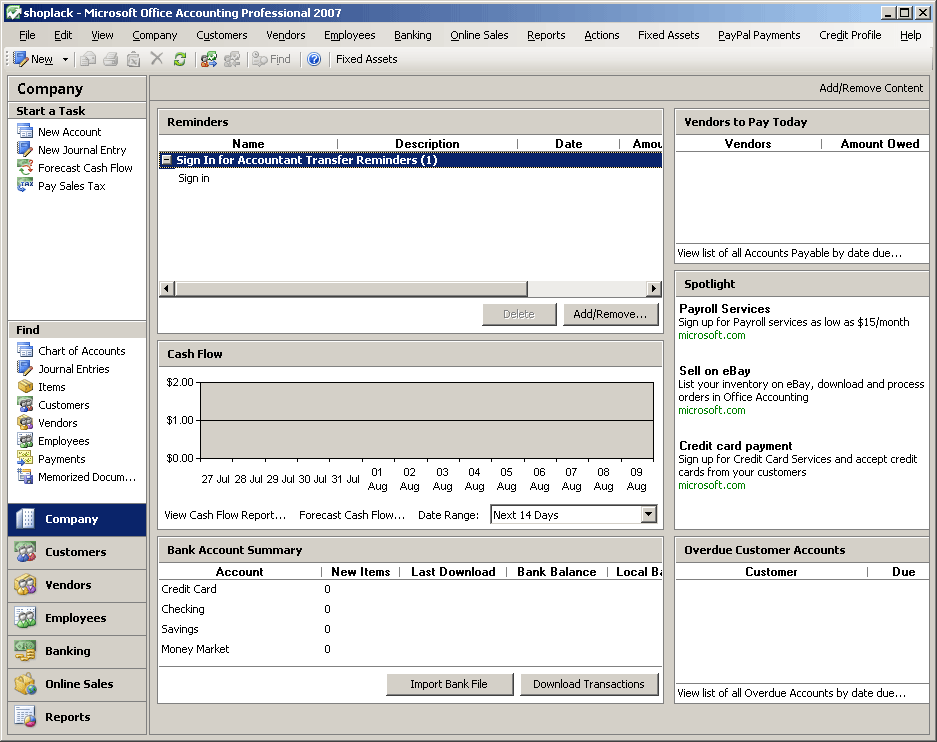Click the View Cash Flow Report link
The height and width of the screenshot is (742, 937).
pyautogui.click(x=225, y=515)
